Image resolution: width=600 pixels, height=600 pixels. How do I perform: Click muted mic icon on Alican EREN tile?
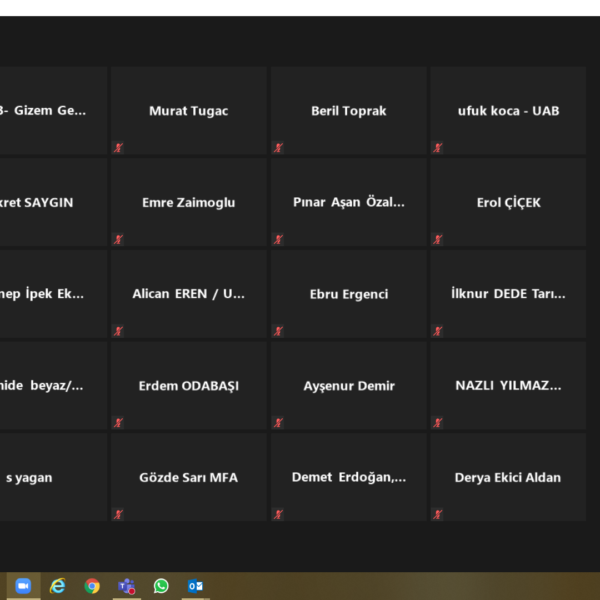pos(118,331)
